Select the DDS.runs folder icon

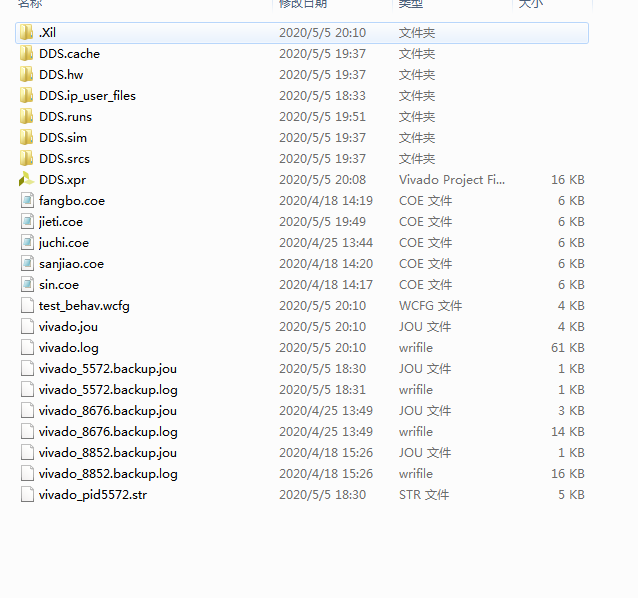click(x=26, y=117)
